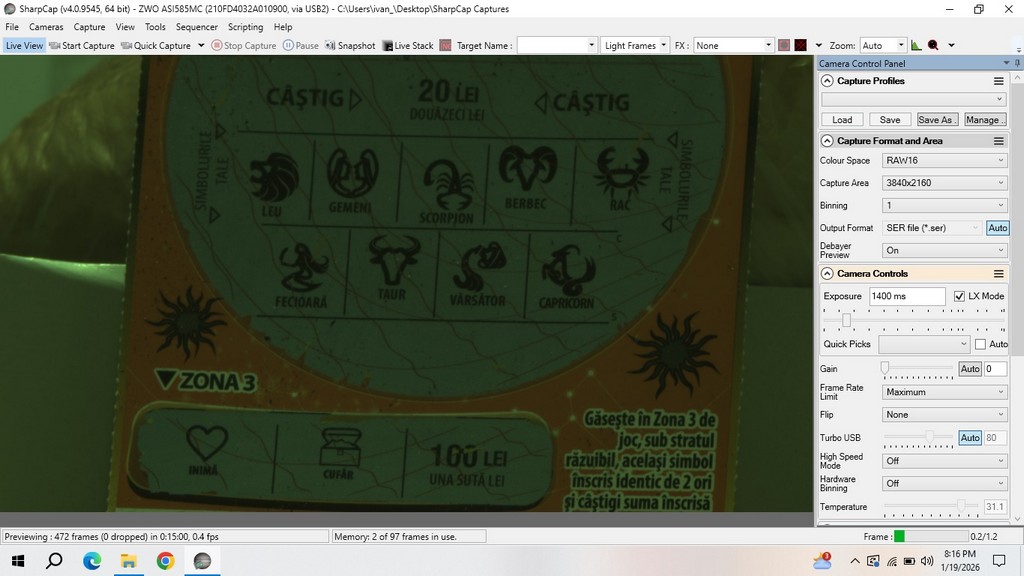Click the green histogram icon in toolbar
Viewport: 1024px width, 576px height.
click(917, 46)
